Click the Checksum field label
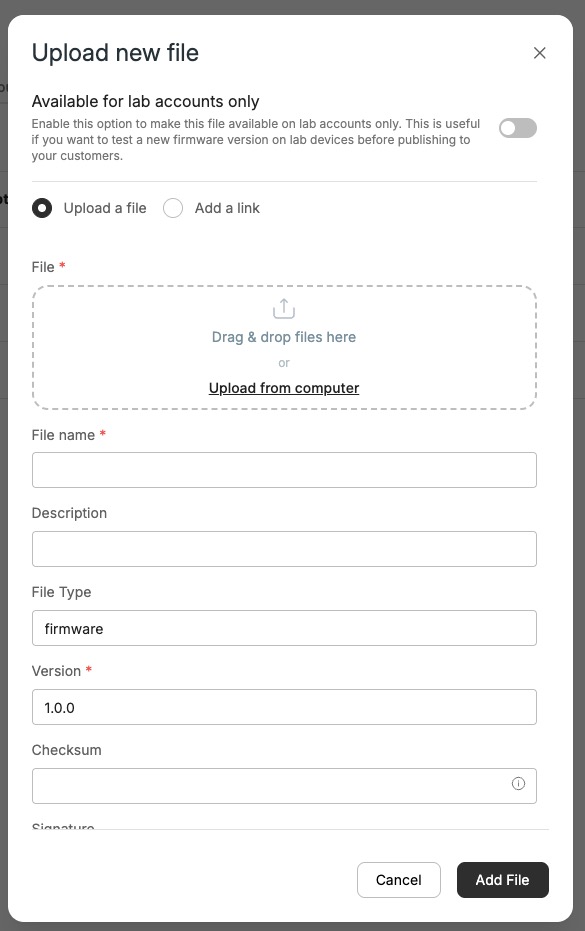The image size is (585, 931). click(x=67, y=750)
